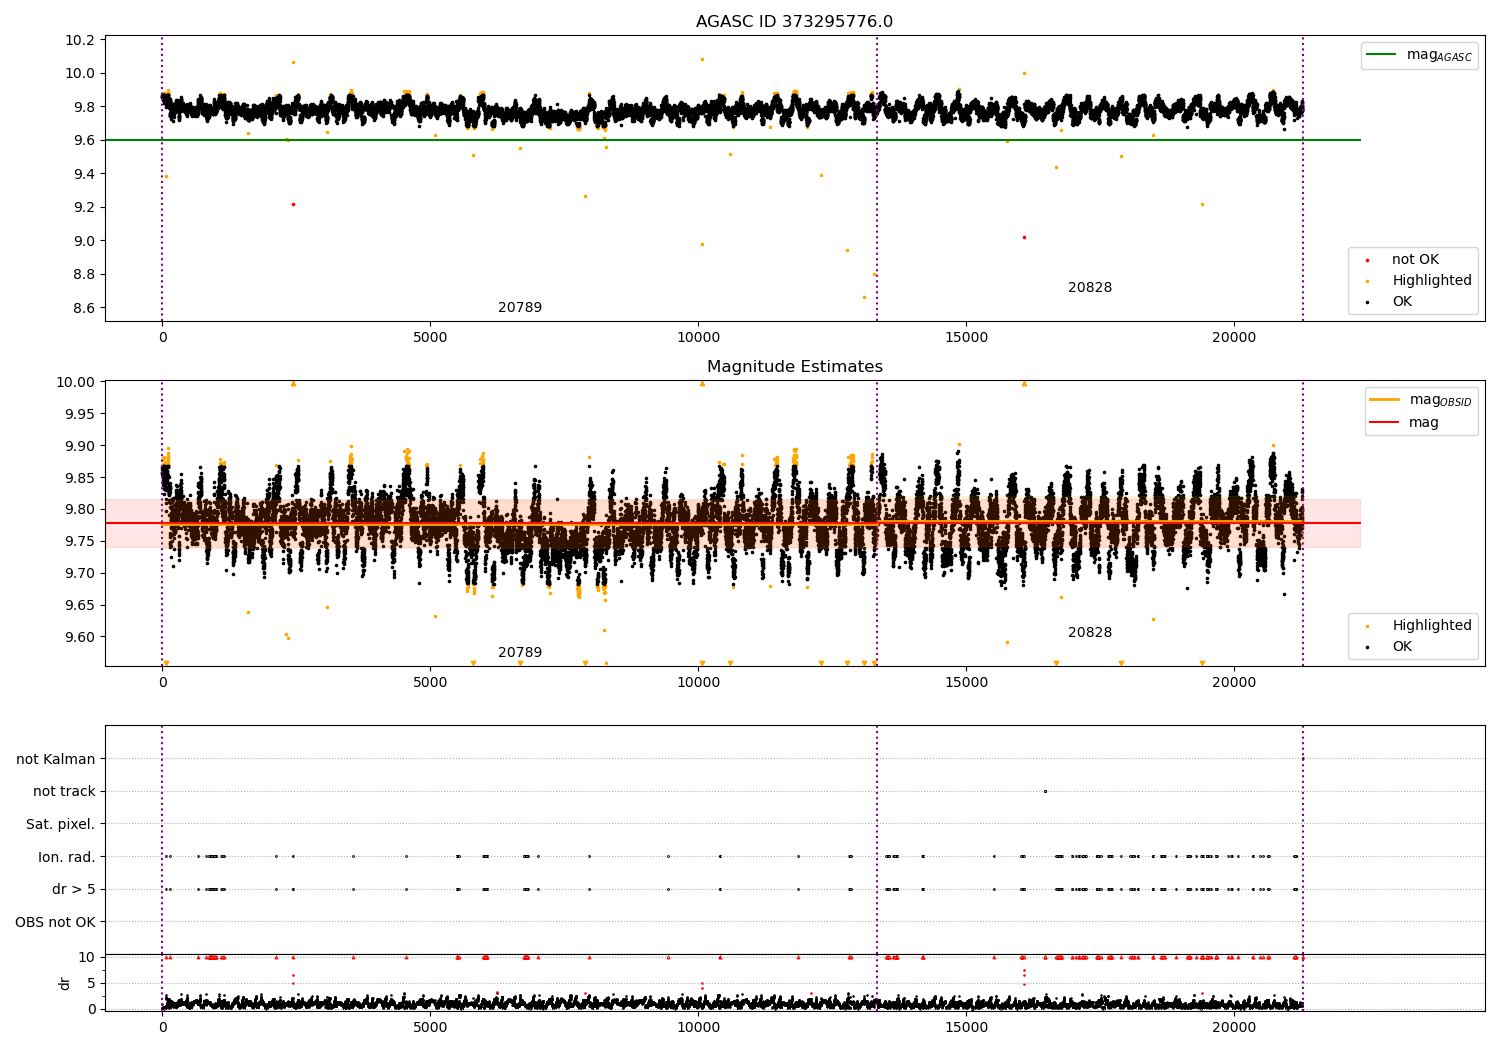The width and height of the screenshot is (1500, 1050).
Task: Click the 'dr > 5' axis label
Action: 74,889
